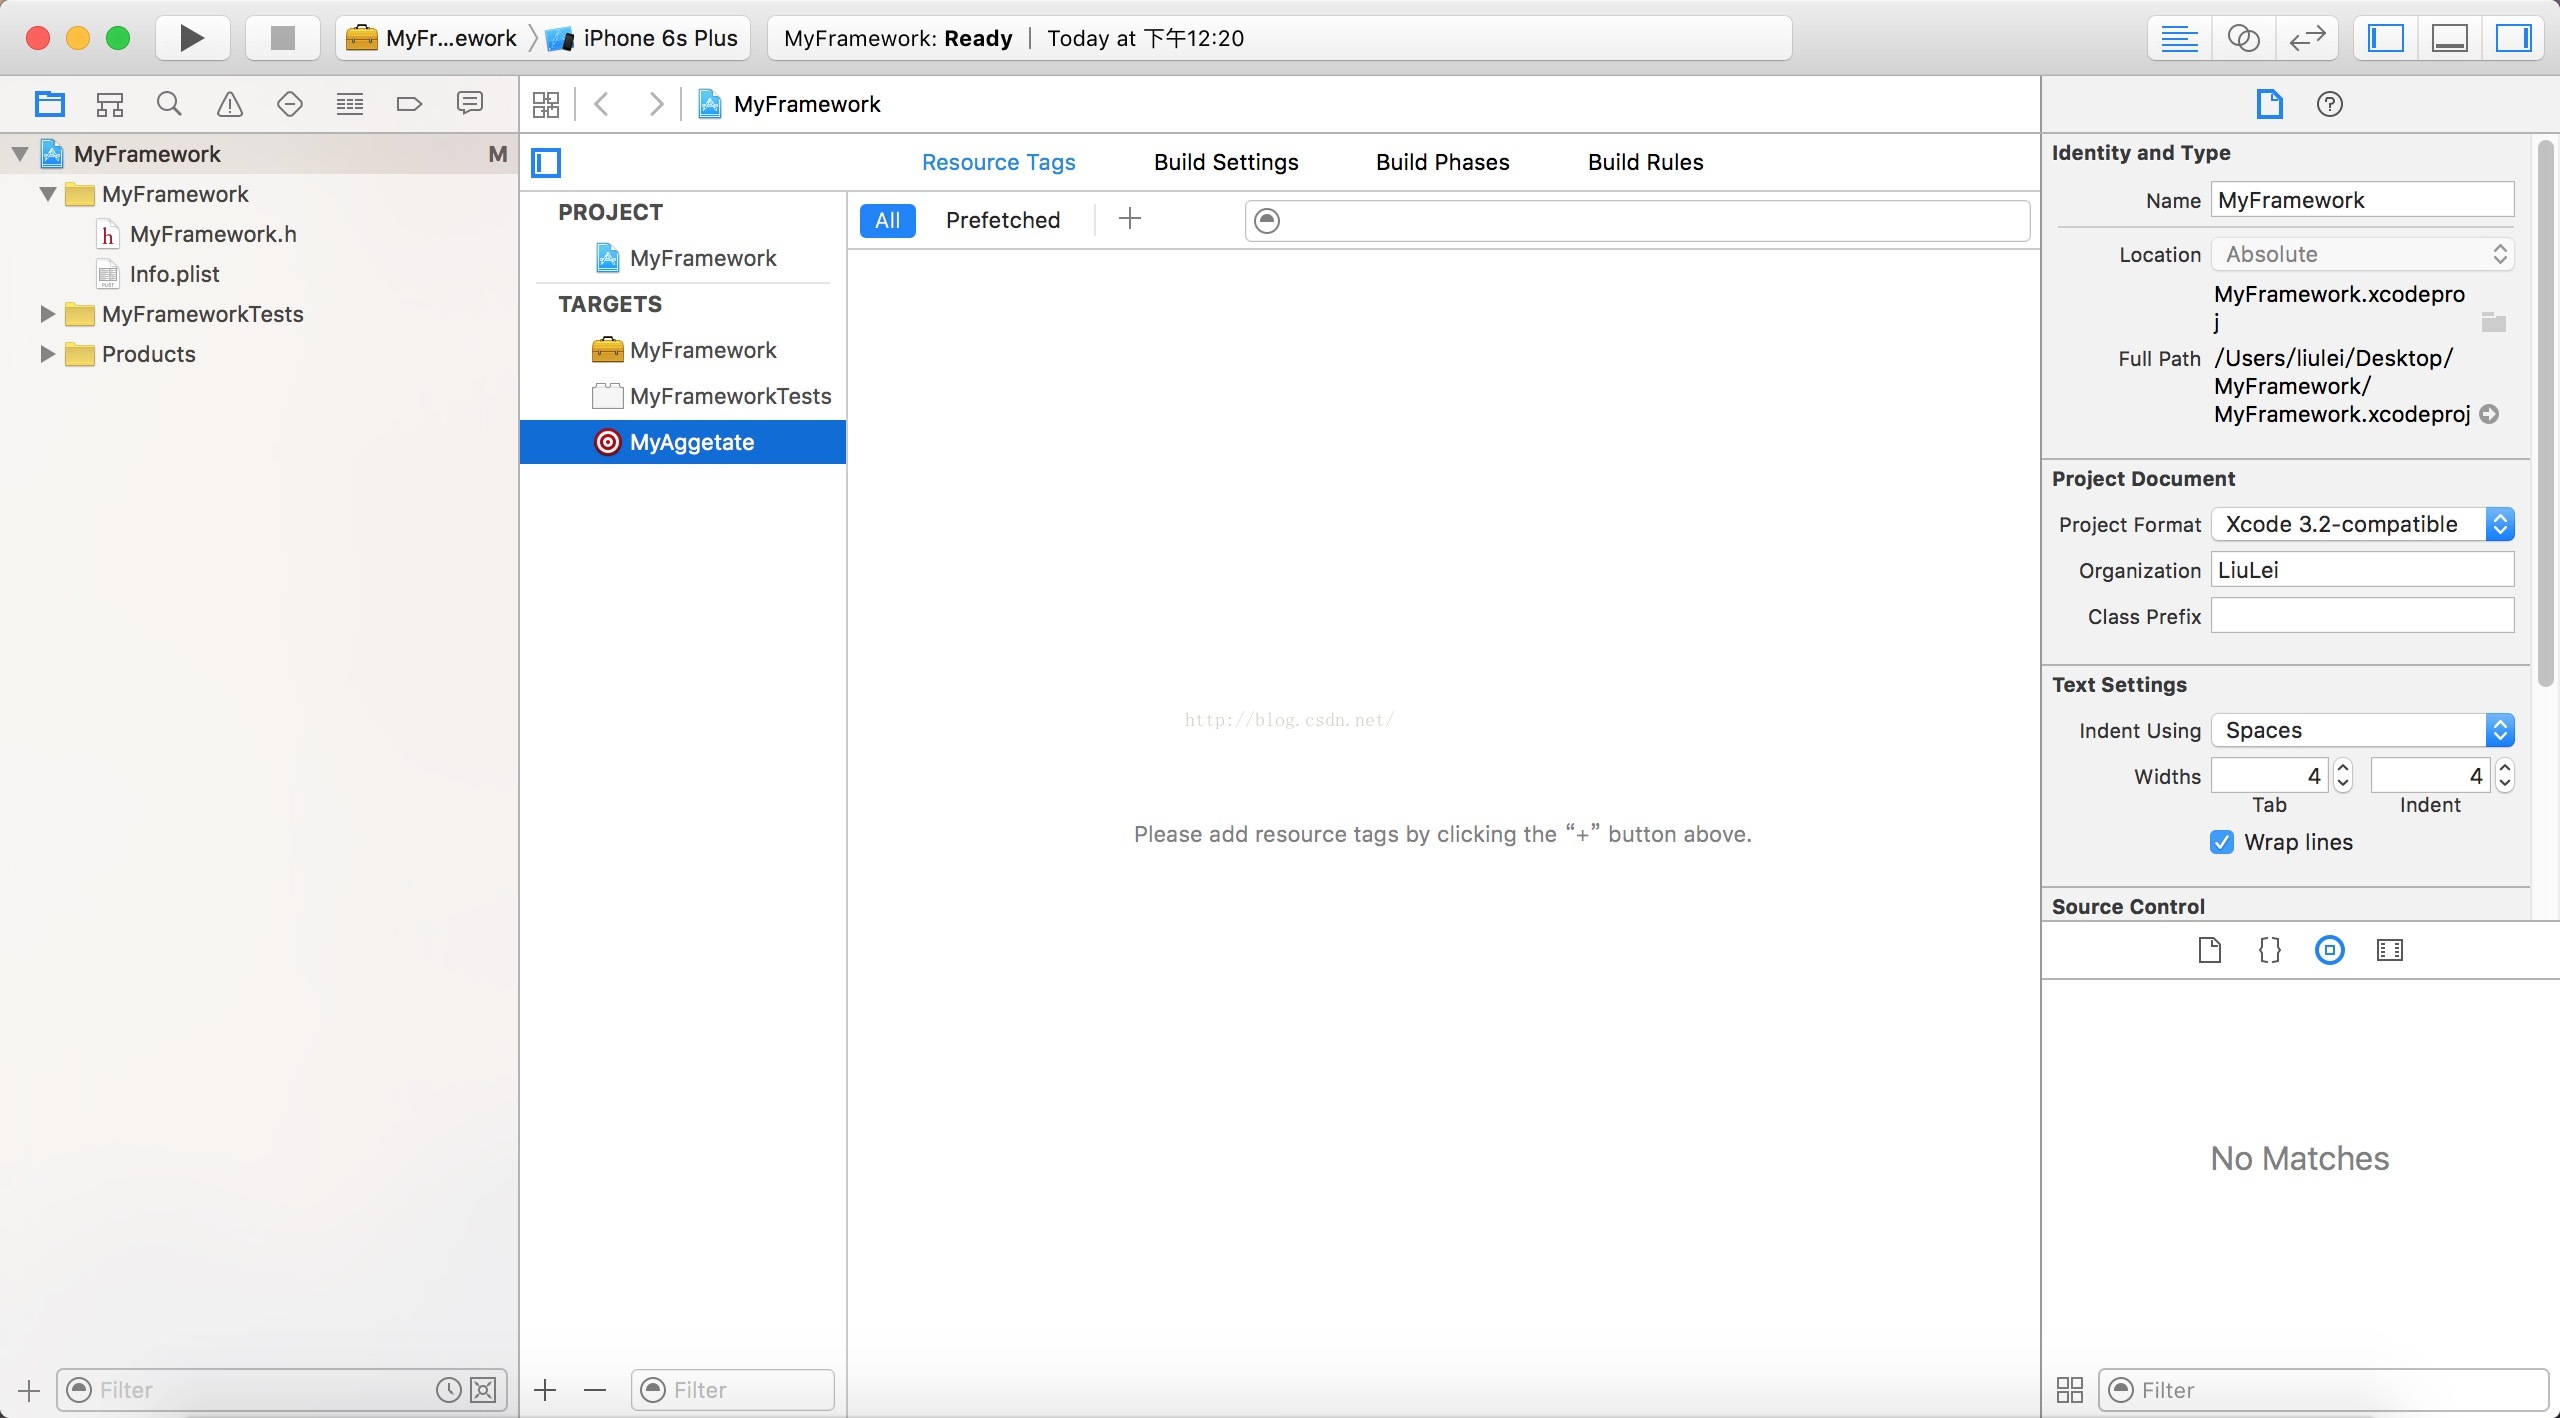The image size is (2560, 1418).
Task: Show All resource tags
Action: (888, 220)
